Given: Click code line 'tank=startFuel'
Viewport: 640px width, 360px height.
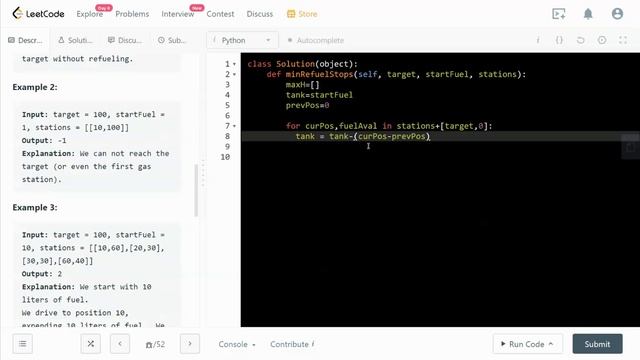Looking at the screenshot, I should pos(319,95).
